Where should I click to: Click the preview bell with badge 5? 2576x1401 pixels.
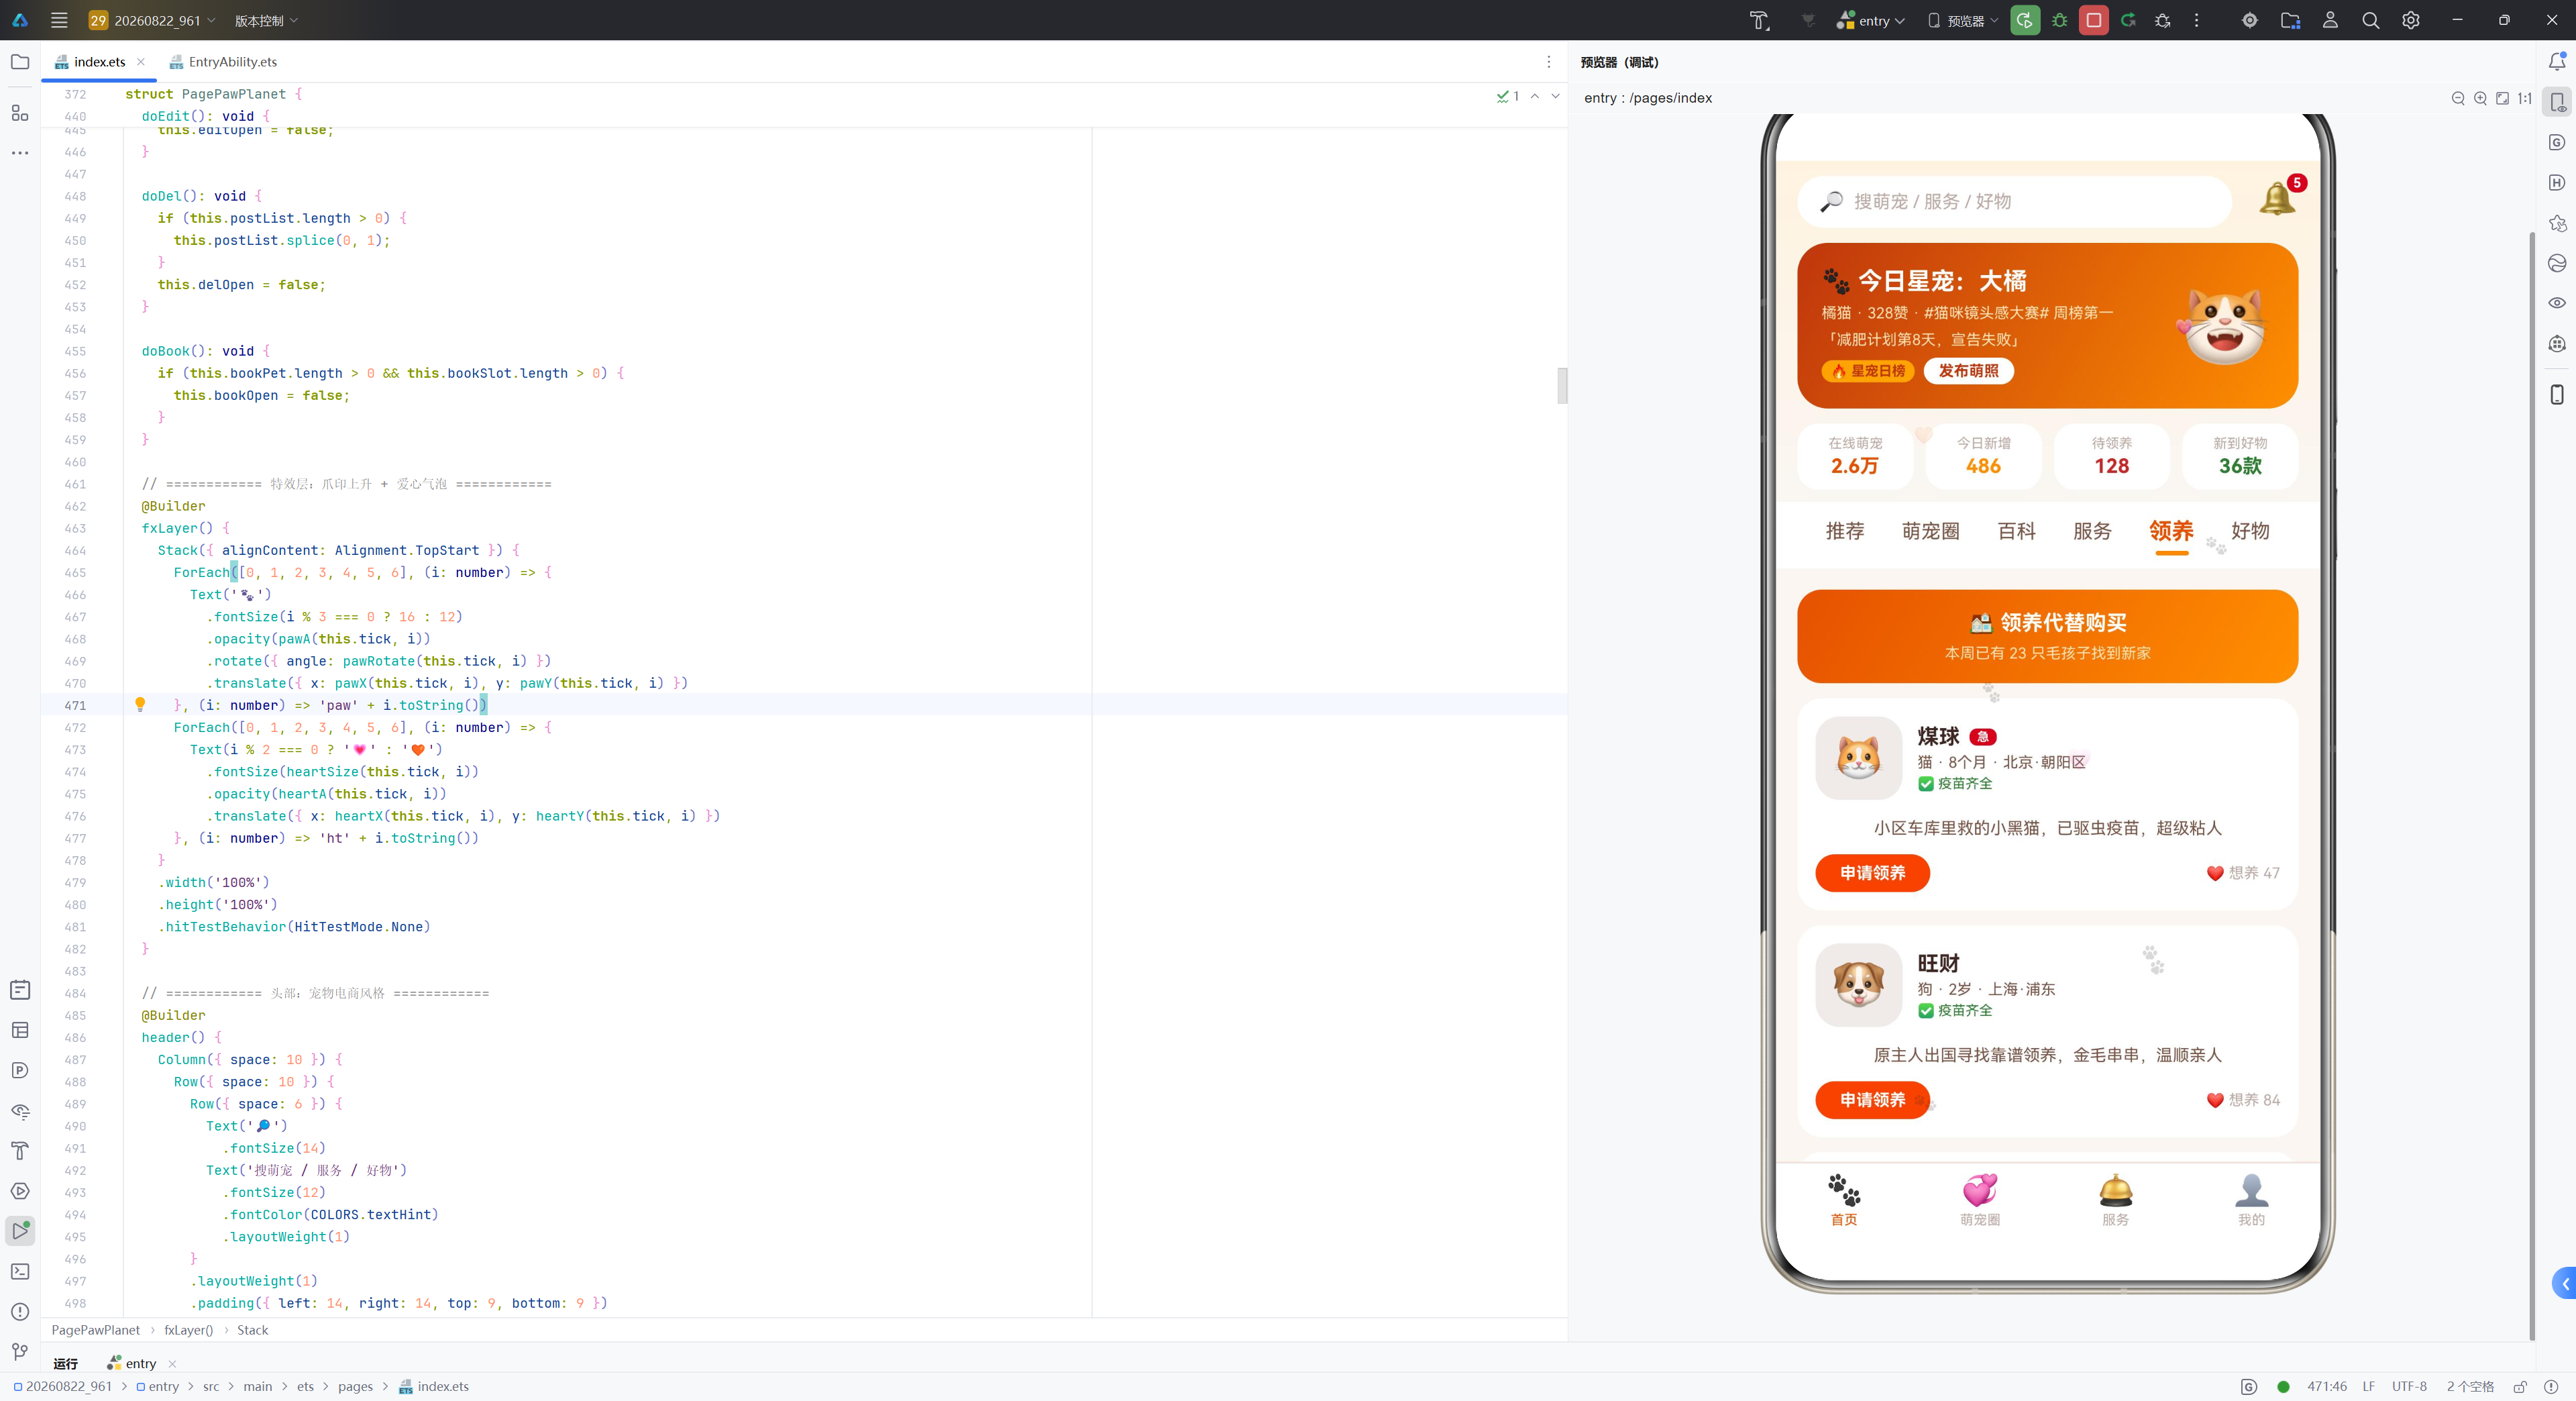[2278, 198]
